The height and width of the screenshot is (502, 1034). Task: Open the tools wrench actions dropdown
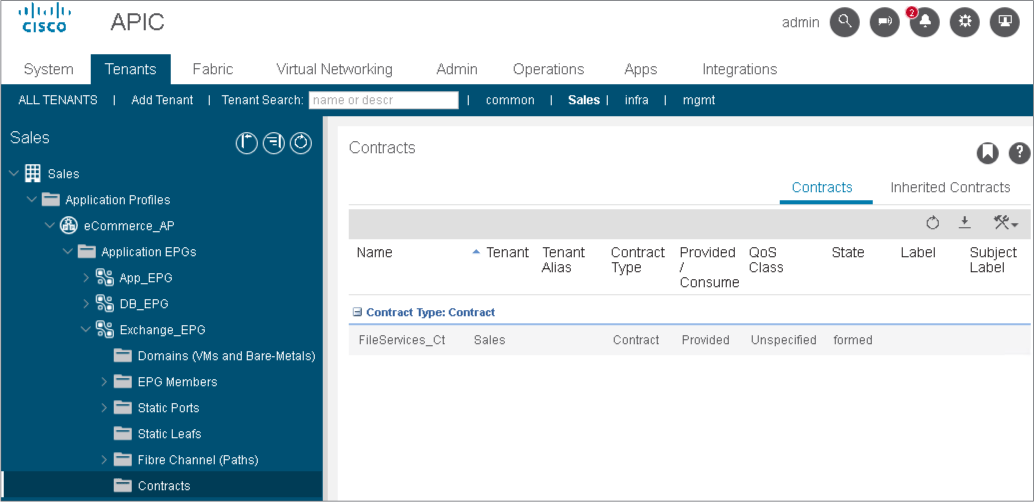[1004, 223]
